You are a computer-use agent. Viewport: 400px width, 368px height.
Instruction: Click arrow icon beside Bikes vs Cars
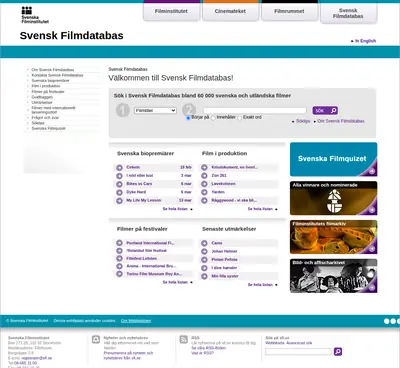click(x=119, y=184)
